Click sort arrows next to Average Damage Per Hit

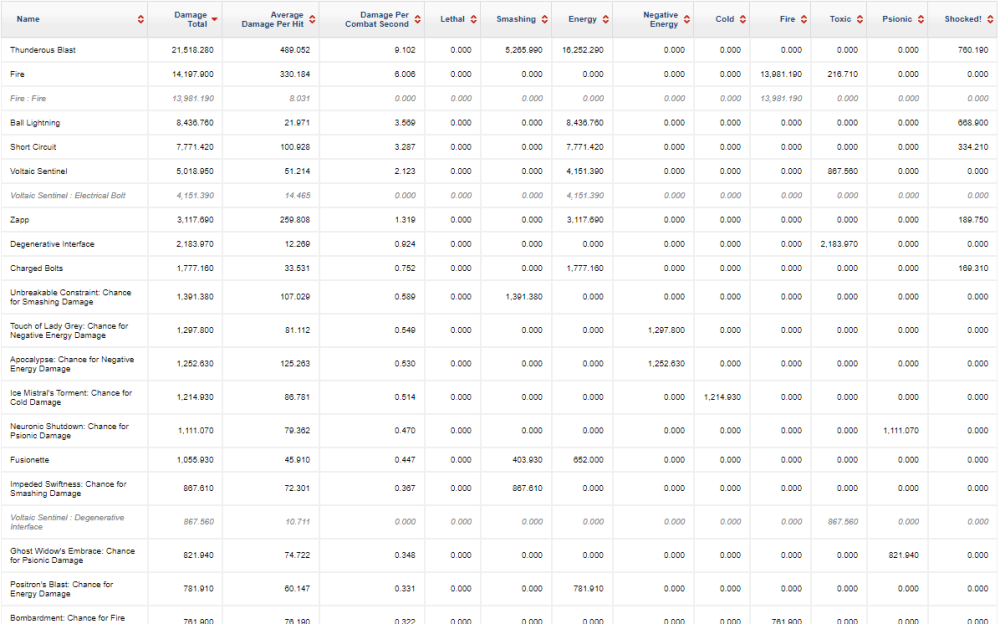(312, 19)
